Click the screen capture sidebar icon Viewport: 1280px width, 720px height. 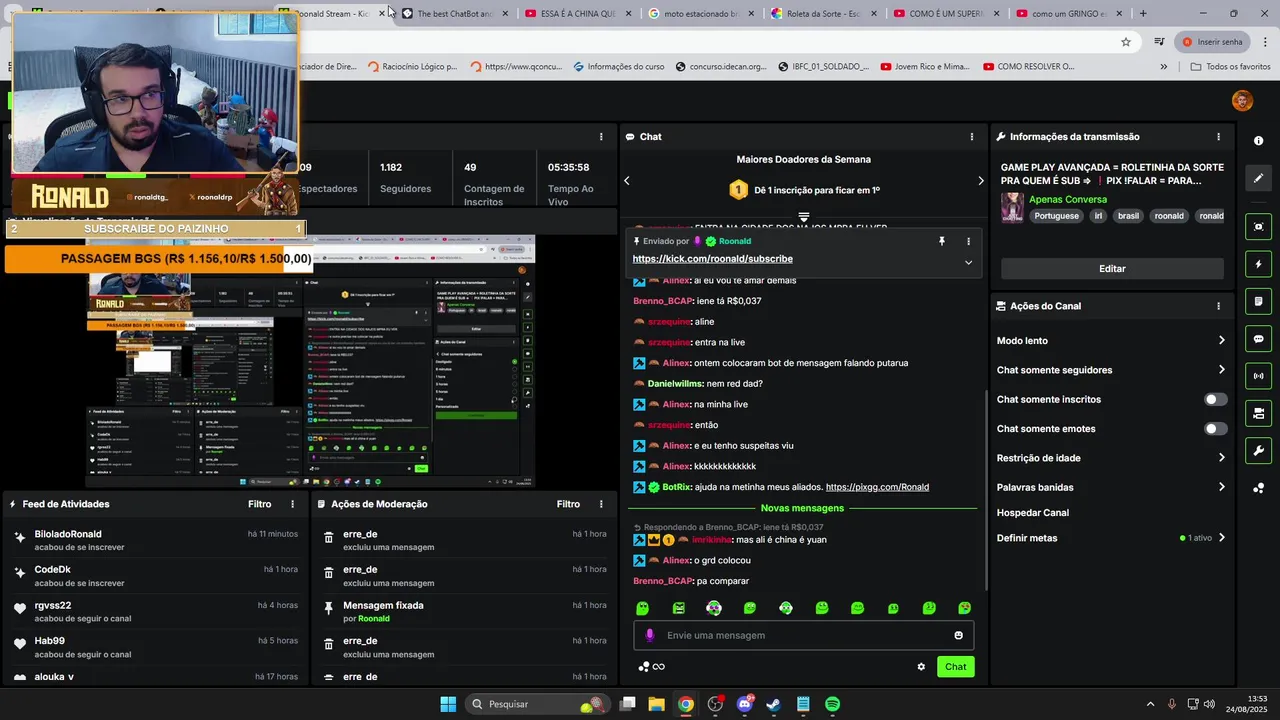coord(1258,227)
